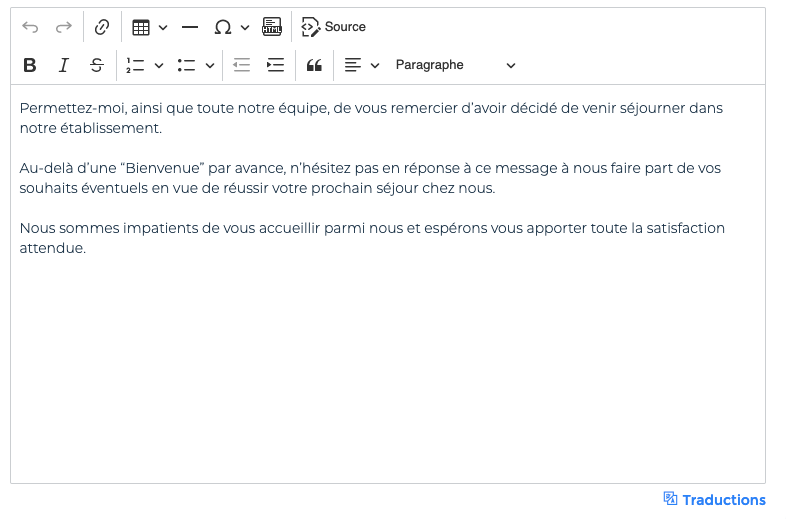This screenshot has height=519, width=786.
Task: Open the special characters omega icon
Action: click(x=223, y=27)
